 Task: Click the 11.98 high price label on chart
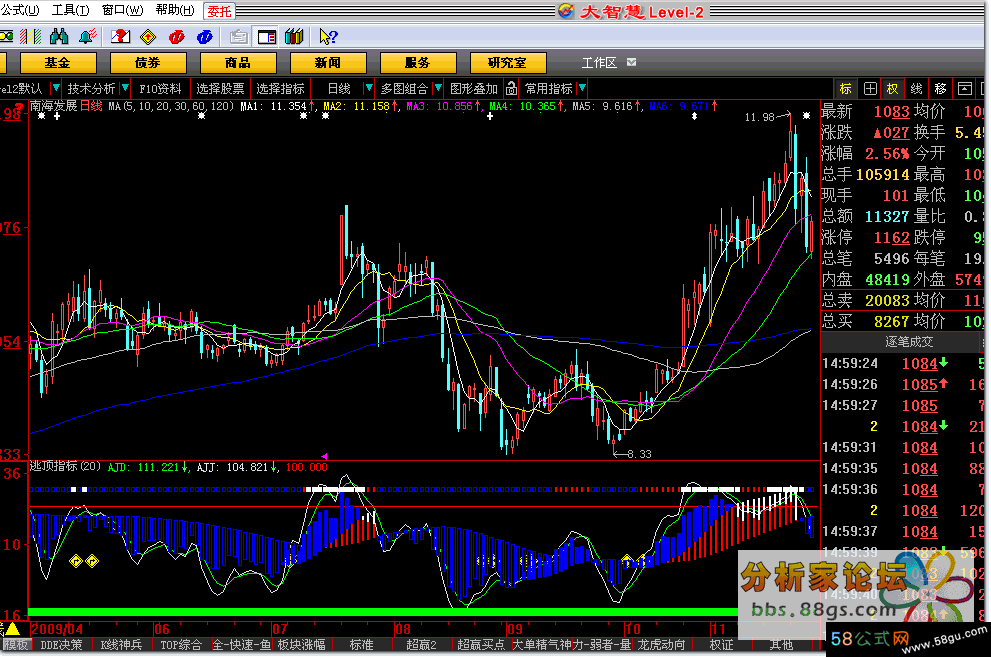tap(759, 117)
